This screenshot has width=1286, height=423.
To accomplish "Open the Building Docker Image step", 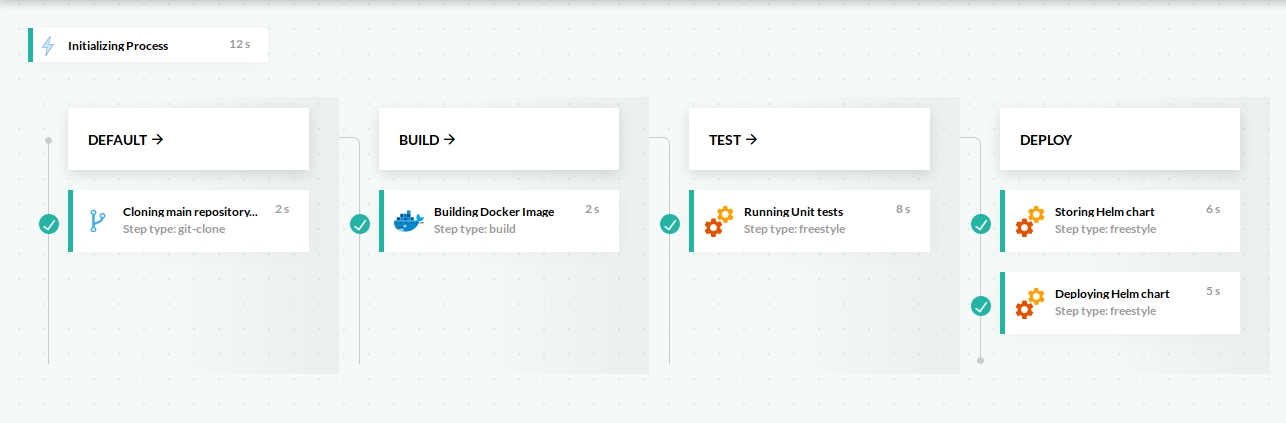I will click(494, 212).
